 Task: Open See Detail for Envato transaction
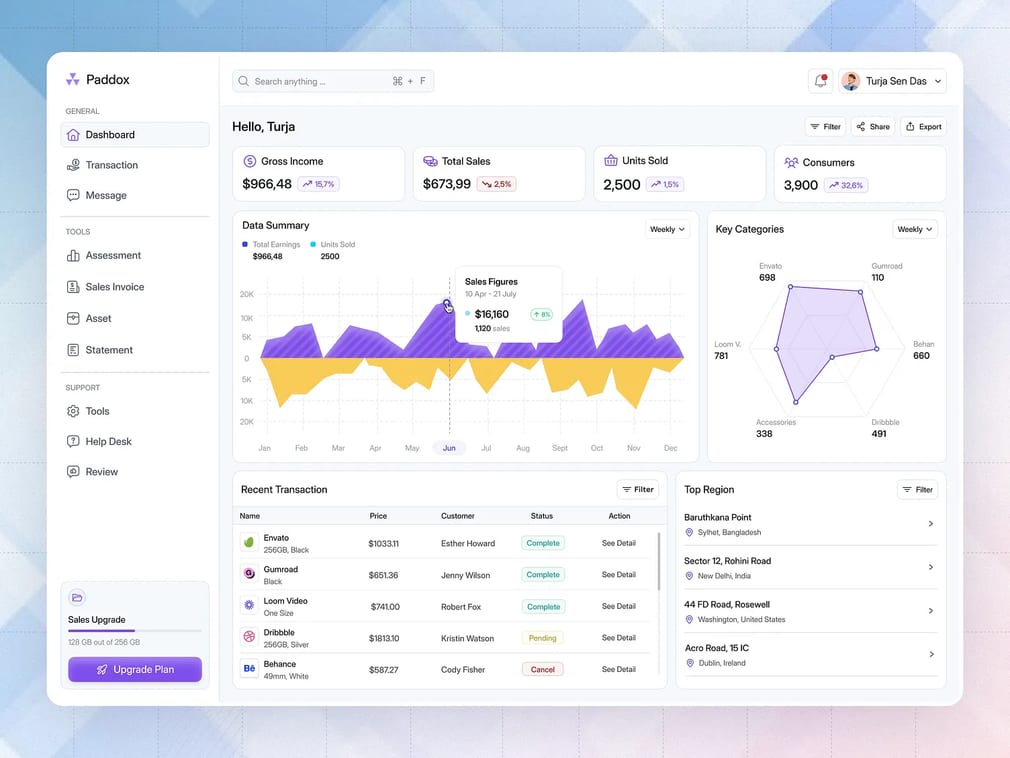pyautogui.click(x=618, y=543)
